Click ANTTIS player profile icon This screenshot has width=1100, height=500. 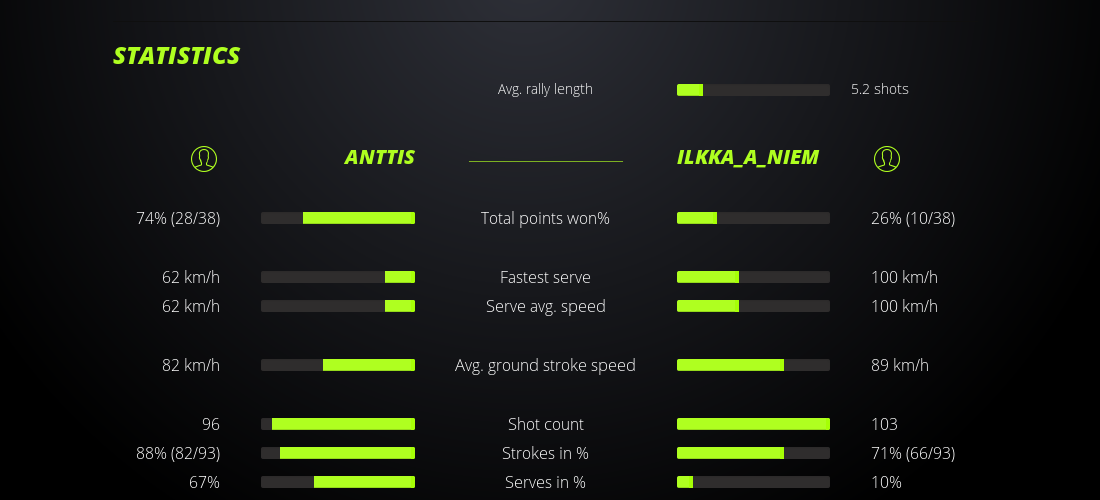pyautogui.click(x=204, y=158)
